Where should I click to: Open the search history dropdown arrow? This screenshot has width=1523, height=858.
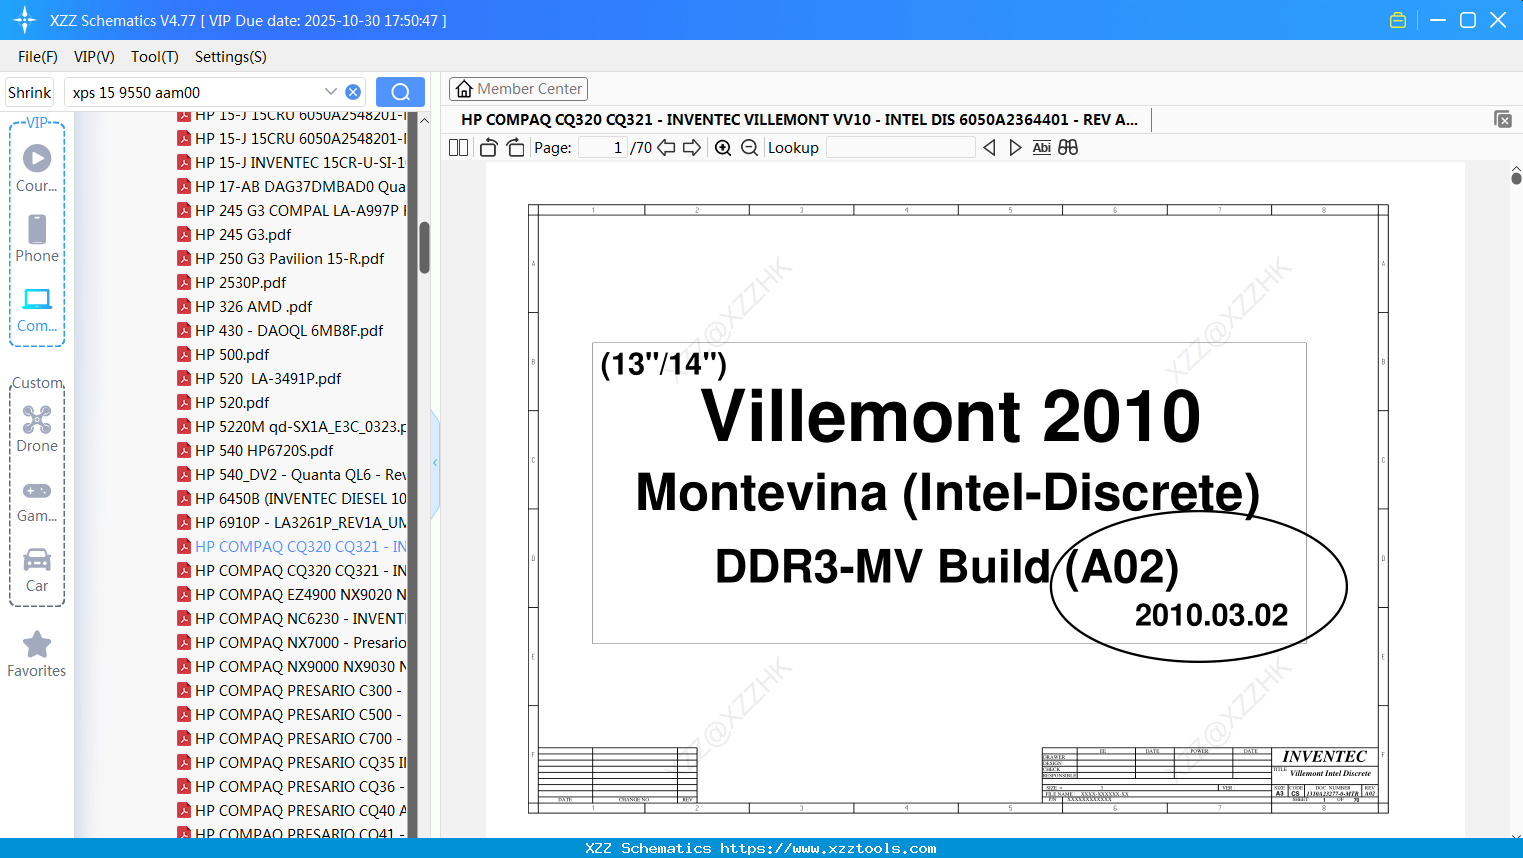point(331,92)
